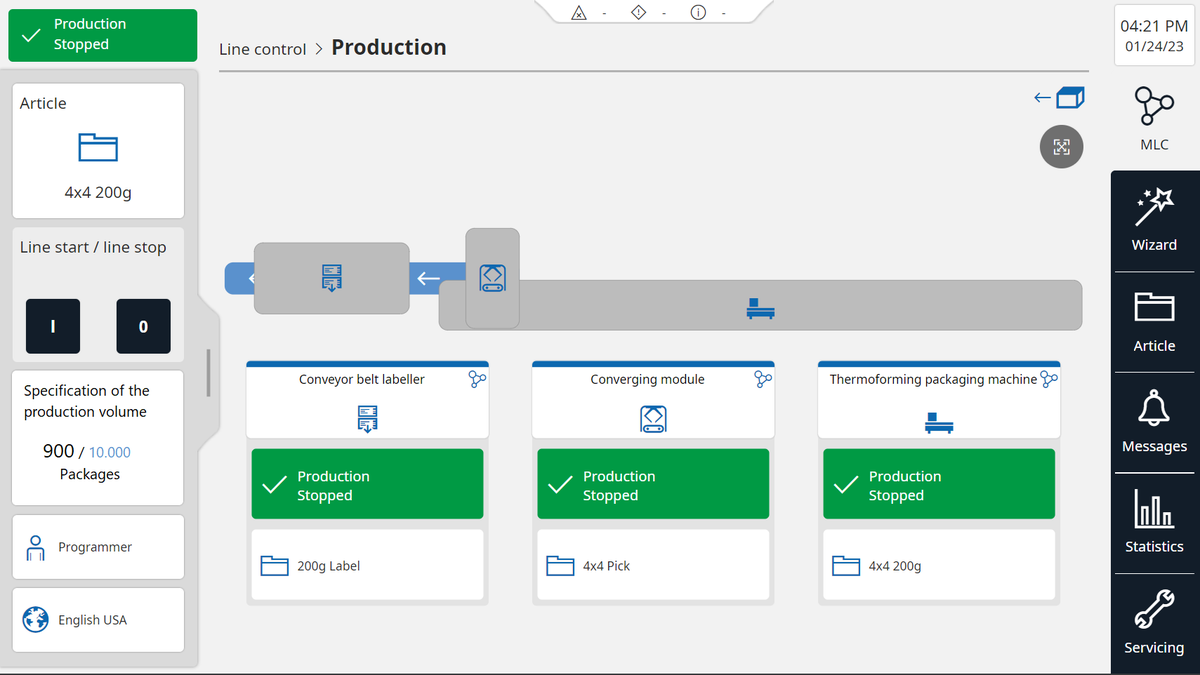Screen dimensions: 1200x675
Task: Select the converging module in line diagram
Action: click(x=492, y=276)
